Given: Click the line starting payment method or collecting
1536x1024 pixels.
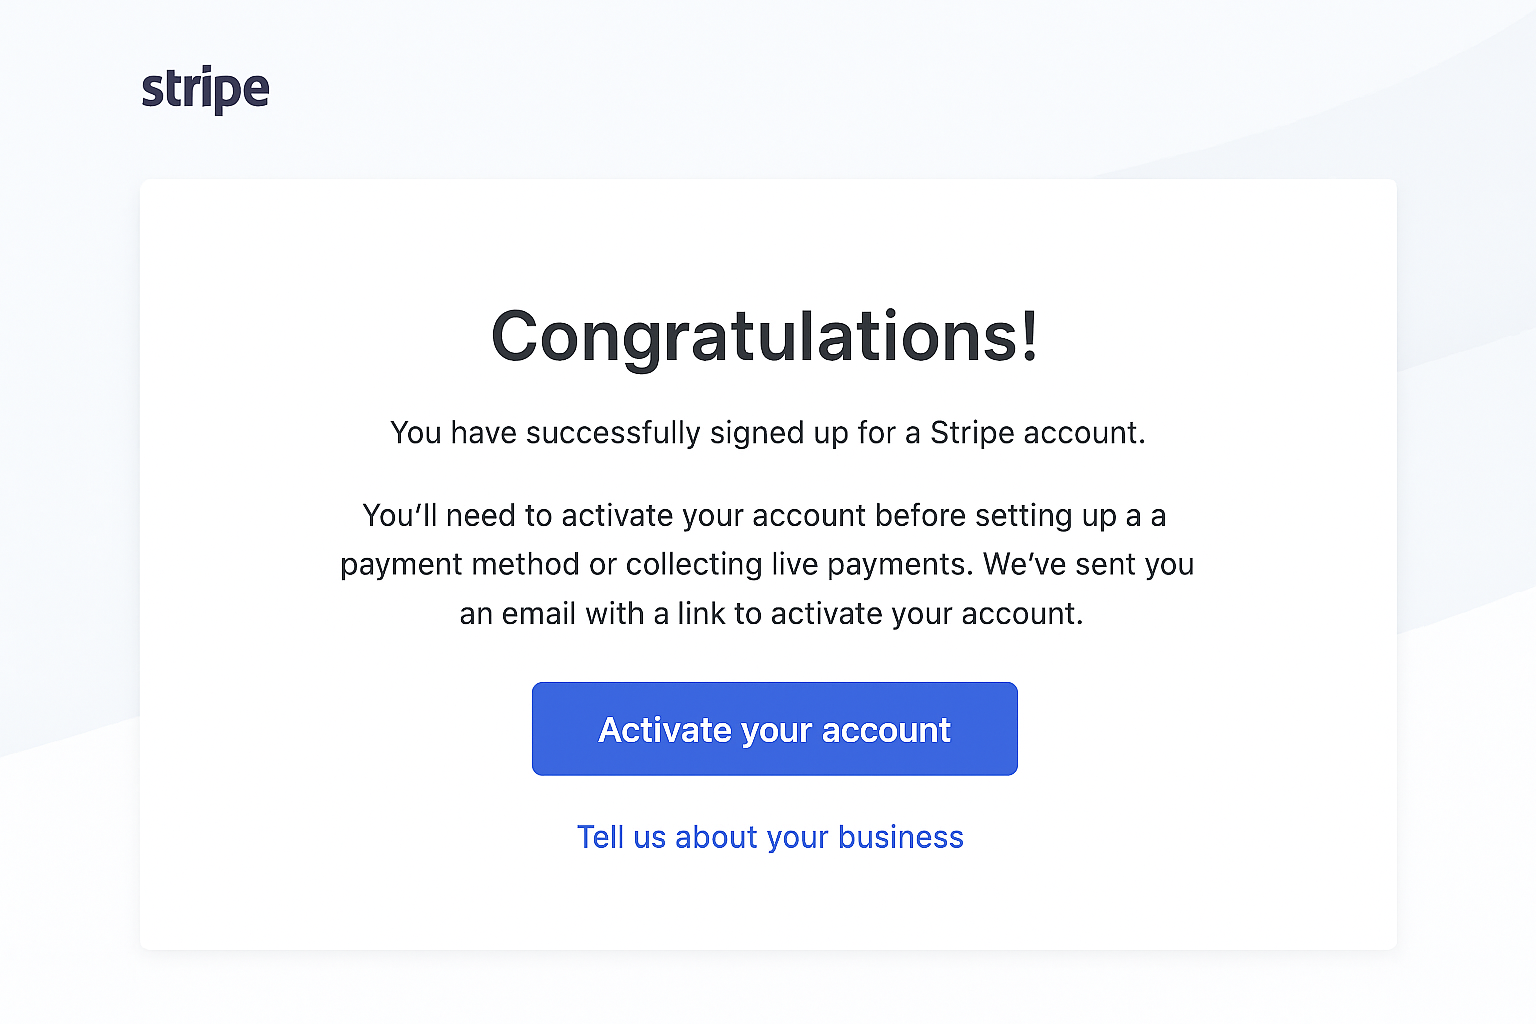Looking at the screenshot, I should 767,565.
